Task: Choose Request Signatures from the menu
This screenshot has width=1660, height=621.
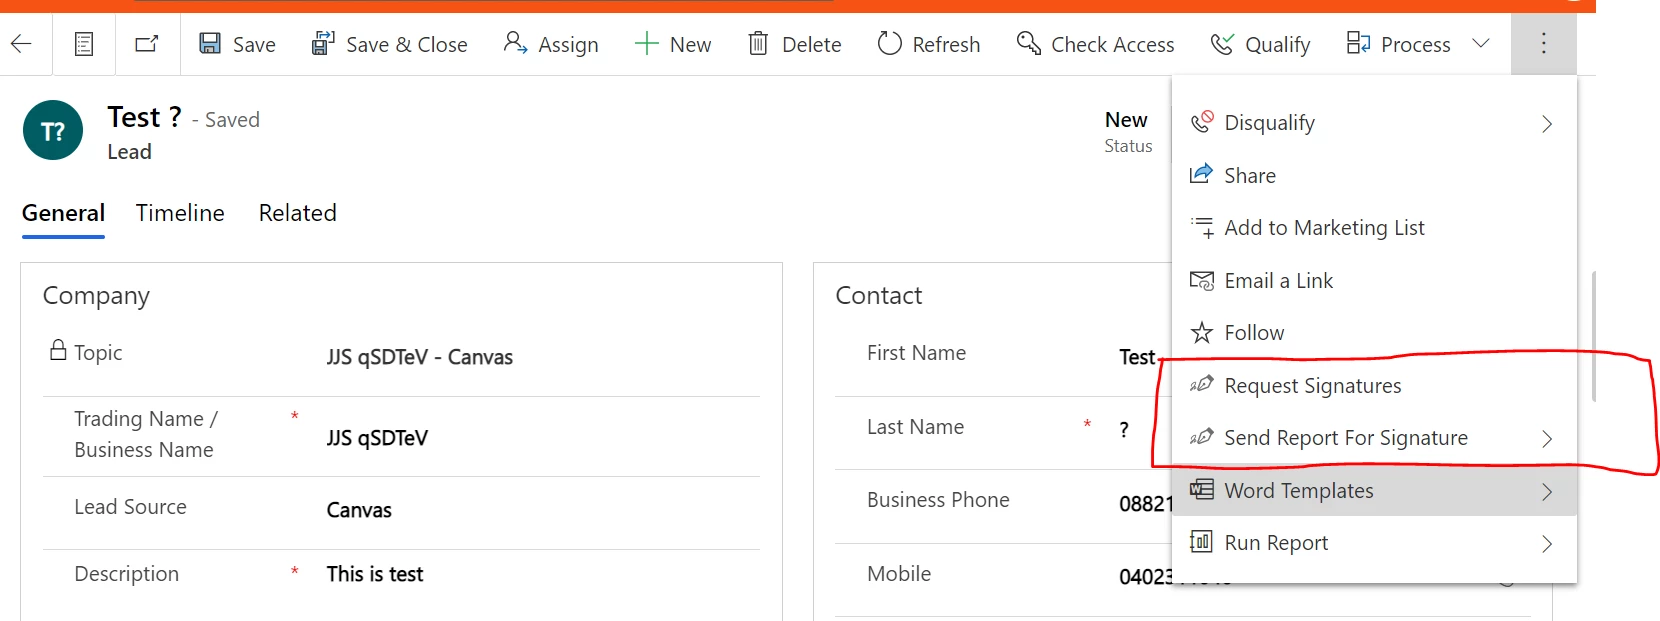Action: [x=1312, y=386]
